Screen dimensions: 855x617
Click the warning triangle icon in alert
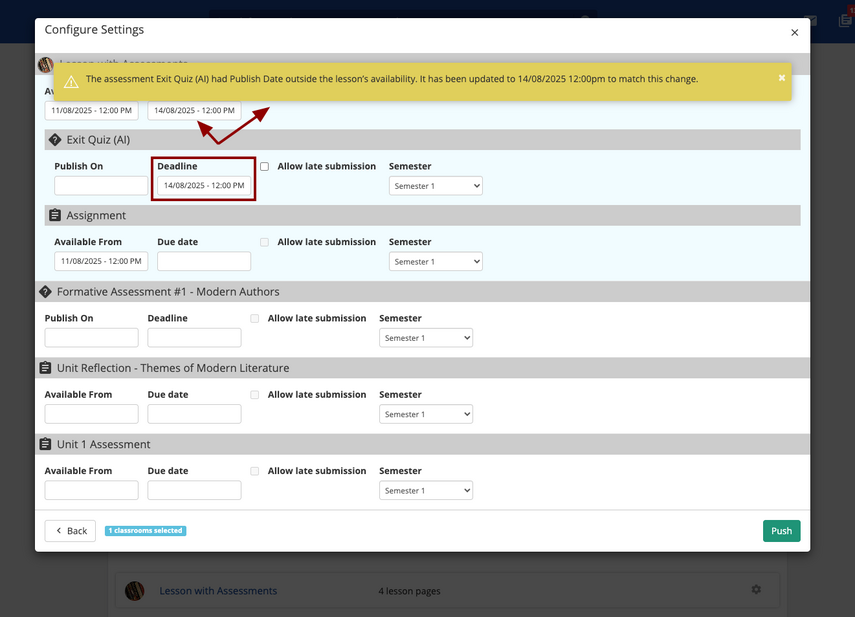pyautogui.click(x=71, y=81)
